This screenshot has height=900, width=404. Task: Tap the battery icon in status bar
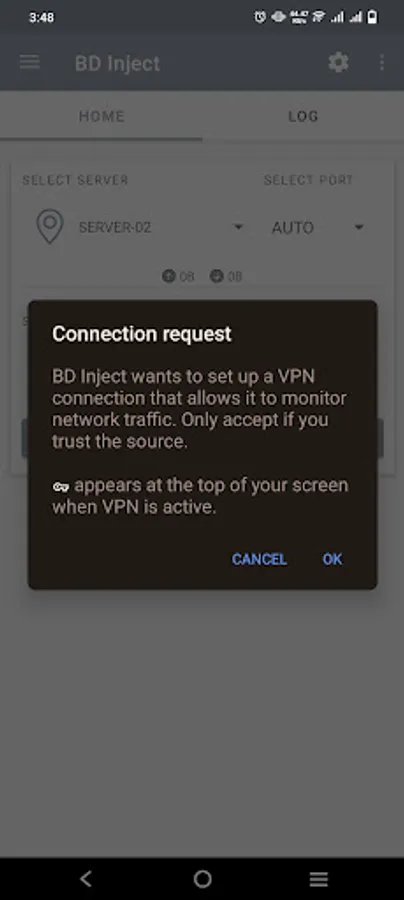click(372, 17)
